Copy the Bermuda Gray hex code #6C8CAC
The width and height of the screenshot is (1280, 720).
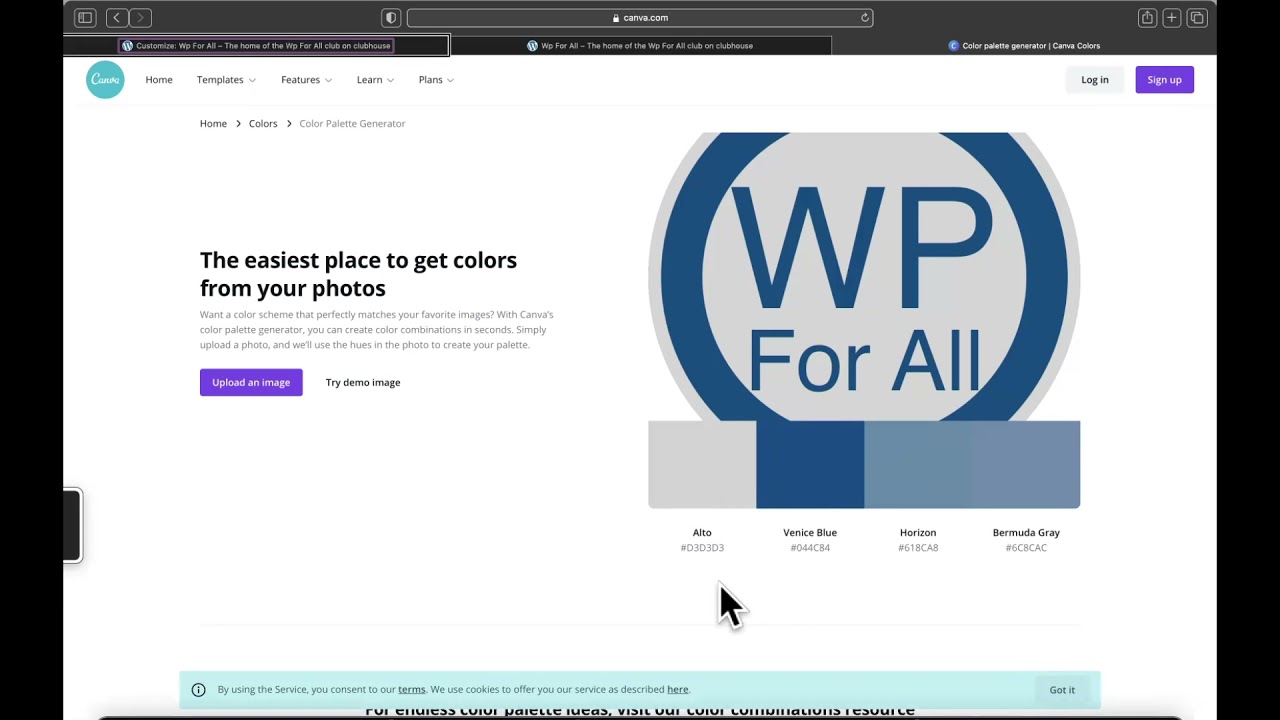(x=1026, y=548)
